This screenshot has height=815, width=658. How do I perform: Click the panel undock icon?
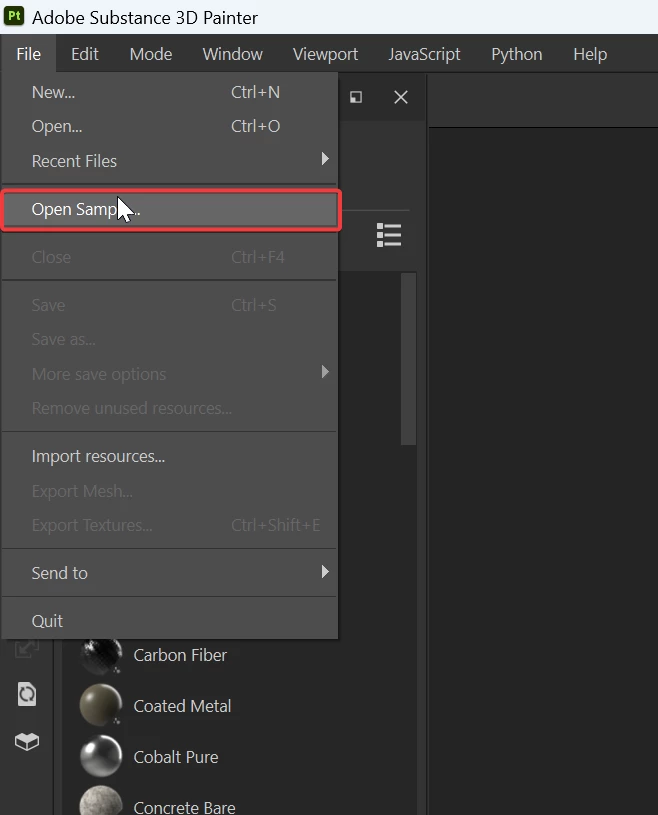click(x=356, y=97)
